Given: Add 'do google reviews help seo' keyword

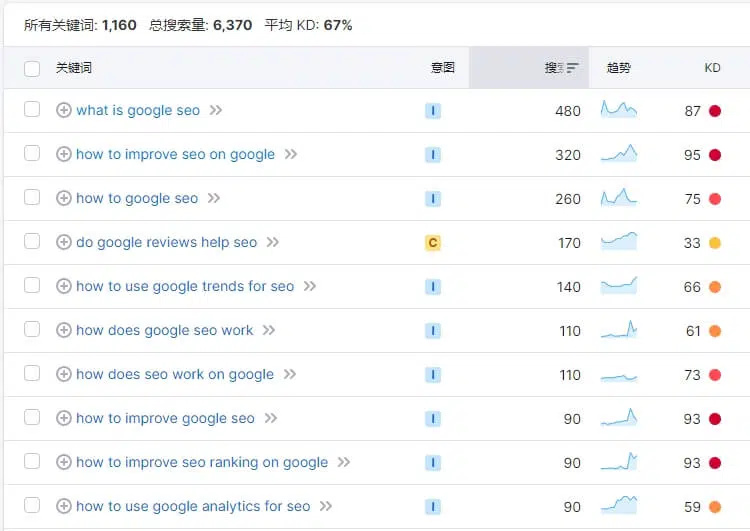Looking at the screenshot, I should click(x=64, y=242).
